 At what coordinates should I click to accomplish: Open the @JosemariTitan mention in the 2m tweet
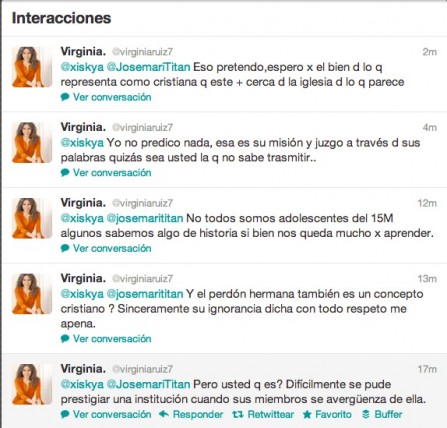click(148, 67)
